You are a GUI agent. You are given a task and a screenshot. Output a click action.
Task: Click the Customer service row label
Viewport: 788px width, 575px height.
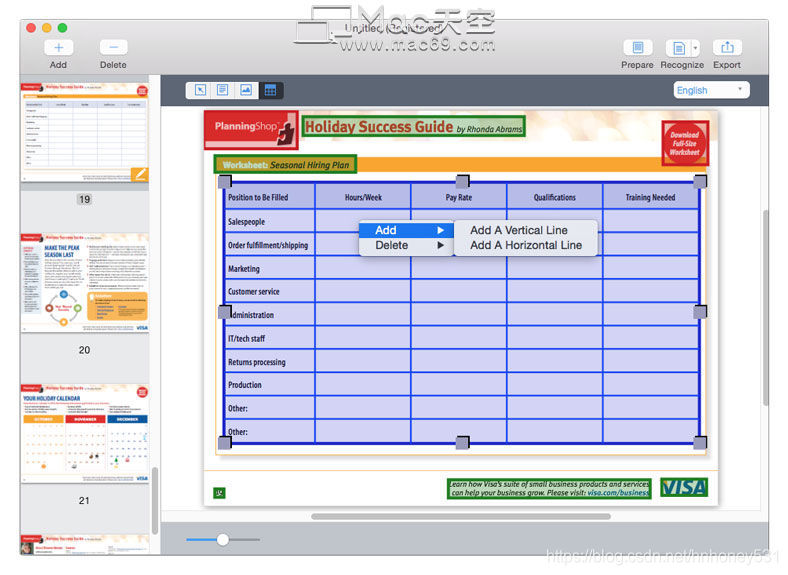coord(253,292)
